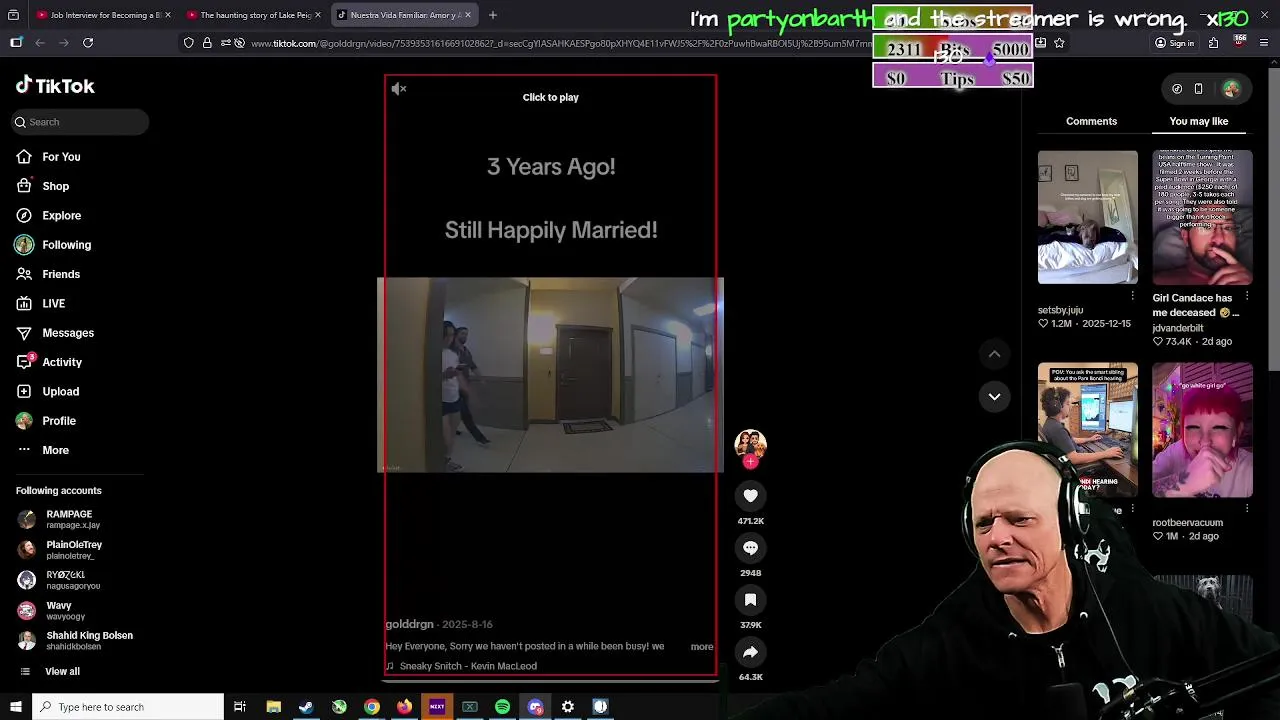
Task: Open Shahid King Bolsen account
Action: pyautogui.click(x=75, y=641)
